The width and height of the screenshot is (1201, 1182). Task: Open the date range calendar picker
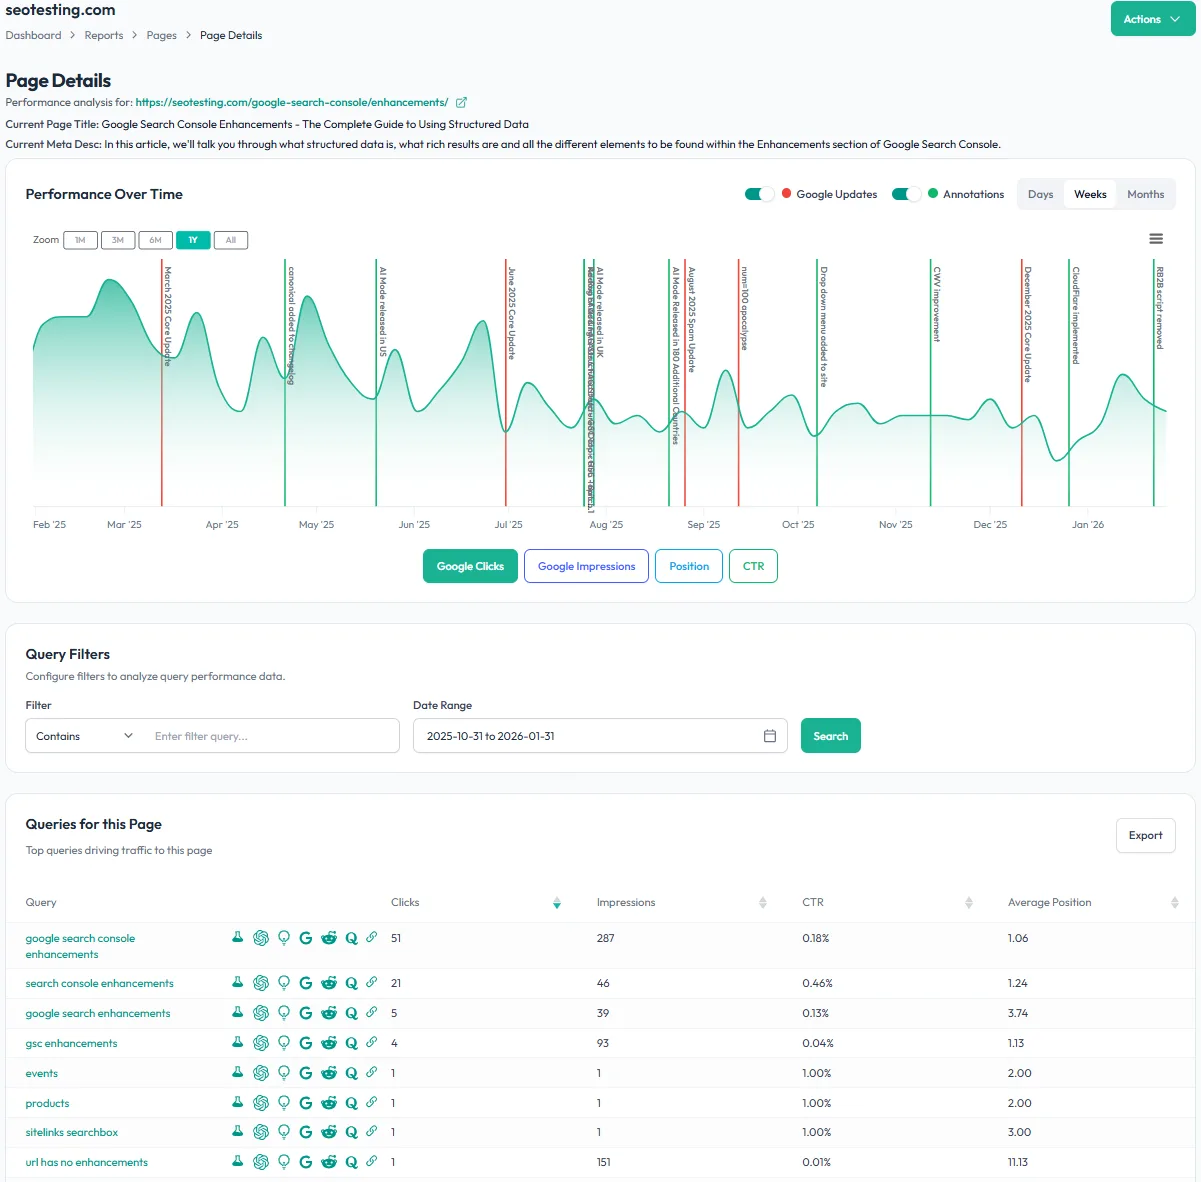click(x=770, y=736)
